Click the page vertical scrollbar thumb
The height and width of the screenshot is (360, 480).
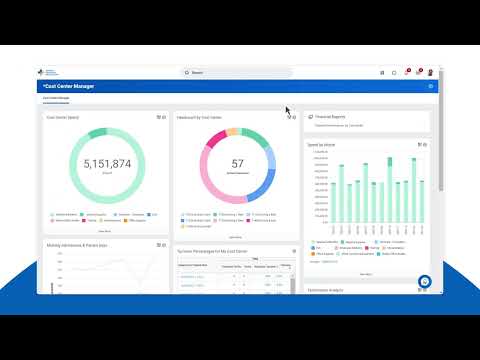coord(441,131)
